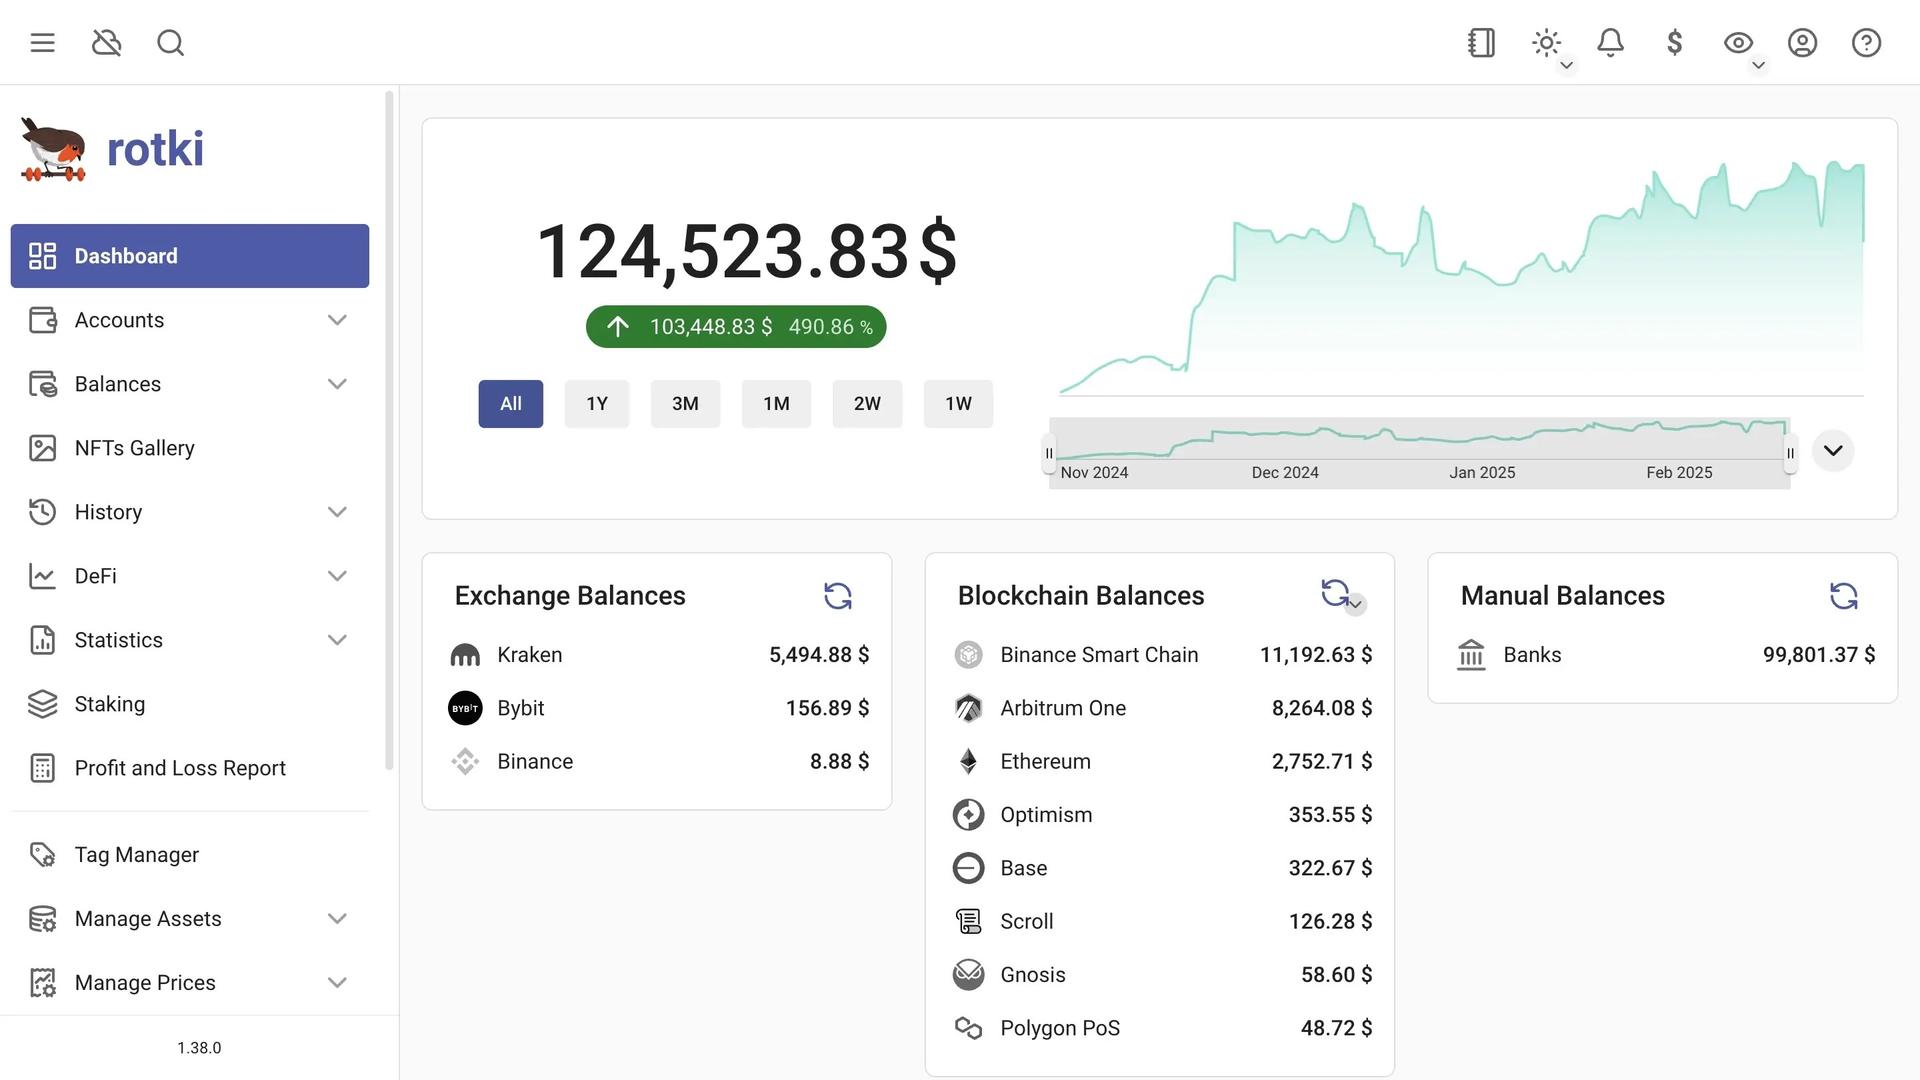Expand the chart options chevron below the graph
Image resolution: width=1920 pixels, height=1080 pixels.
click(x=1832, y=451)
